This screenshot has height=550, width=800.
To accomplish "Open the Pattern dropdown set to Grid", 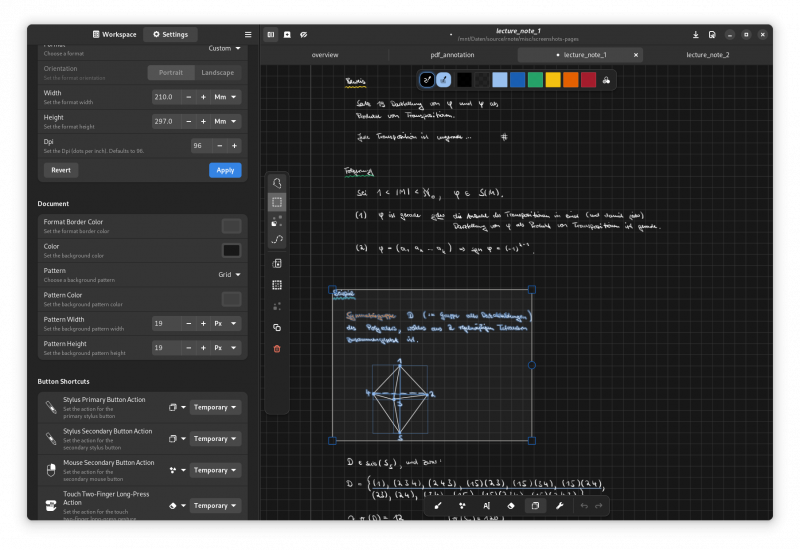I will coord(229,274).
